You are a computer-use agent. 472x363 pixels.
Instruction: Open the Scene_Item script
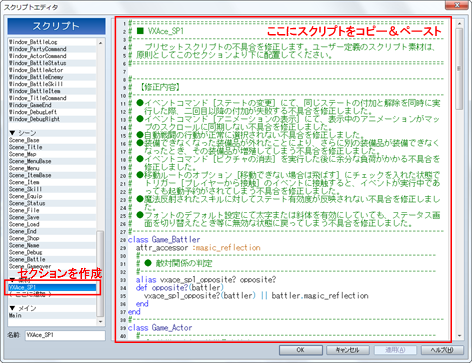point(52,182)
